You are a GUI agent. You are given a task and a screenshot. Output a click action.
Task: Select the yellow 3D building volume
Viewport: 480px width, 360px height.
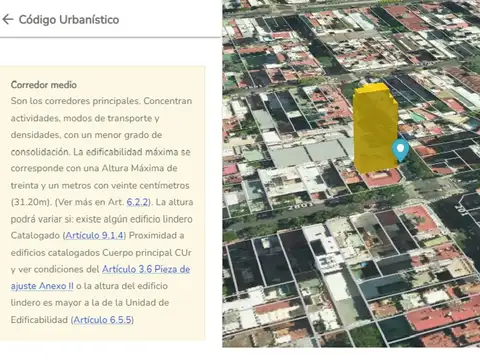pyautogui.click(x=375, y=128)
